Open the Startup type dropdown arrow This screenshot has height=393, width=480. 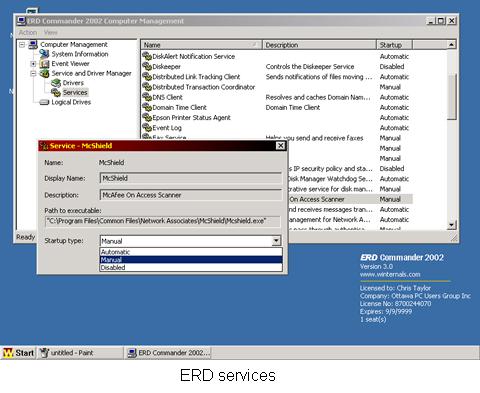(276, 241)
